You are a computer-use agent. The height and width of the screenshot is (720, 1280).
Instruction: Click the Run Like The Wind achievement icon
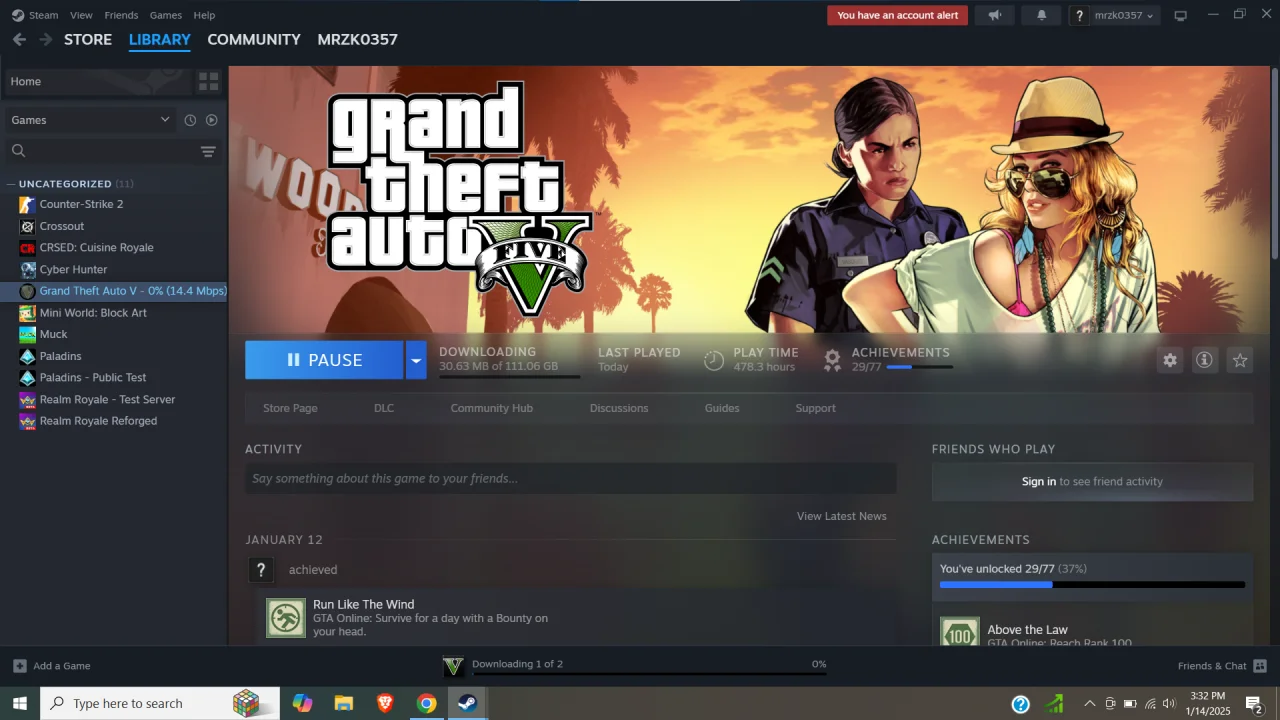(x=286, y=618)
